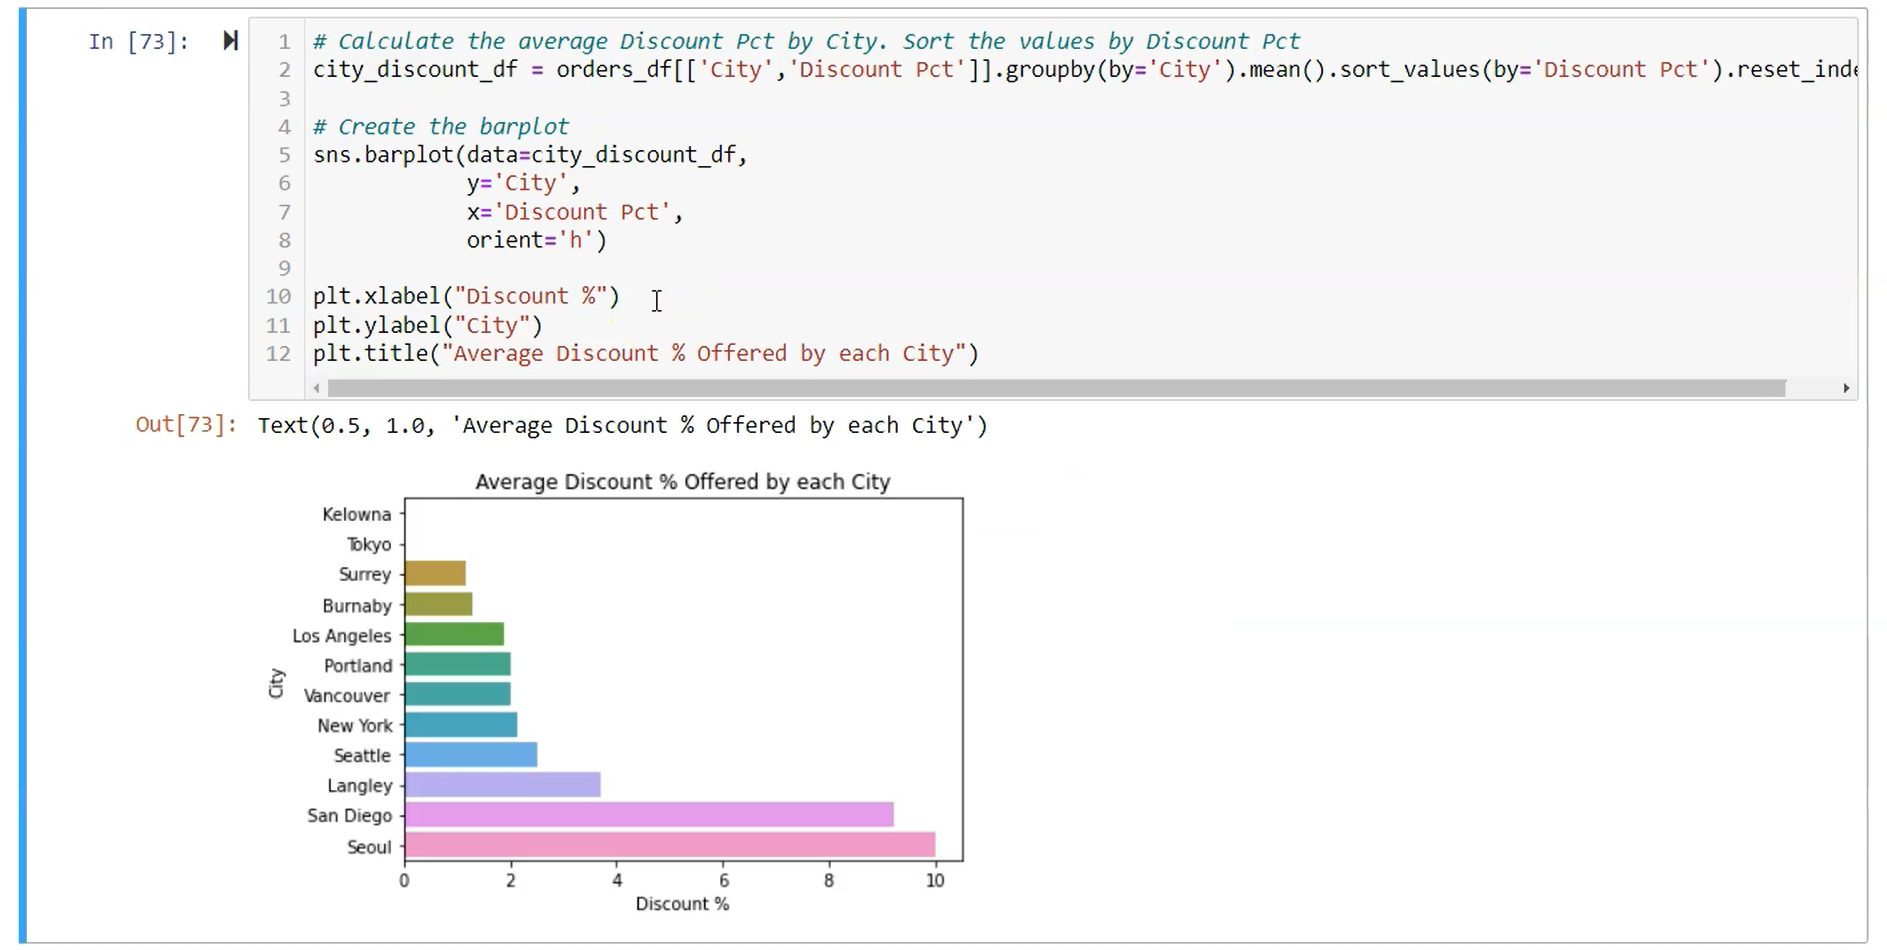The image size is (1887, 950).
Task: Click the orient='h' argument line
Action: pos(536,241)
